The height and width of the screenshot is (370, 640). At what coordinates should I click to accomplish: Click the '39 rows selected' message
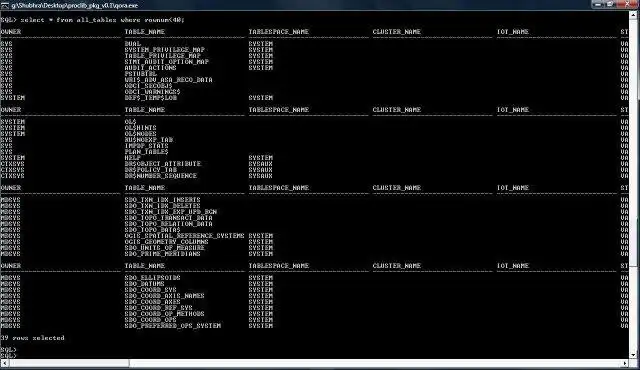point(33,338)
